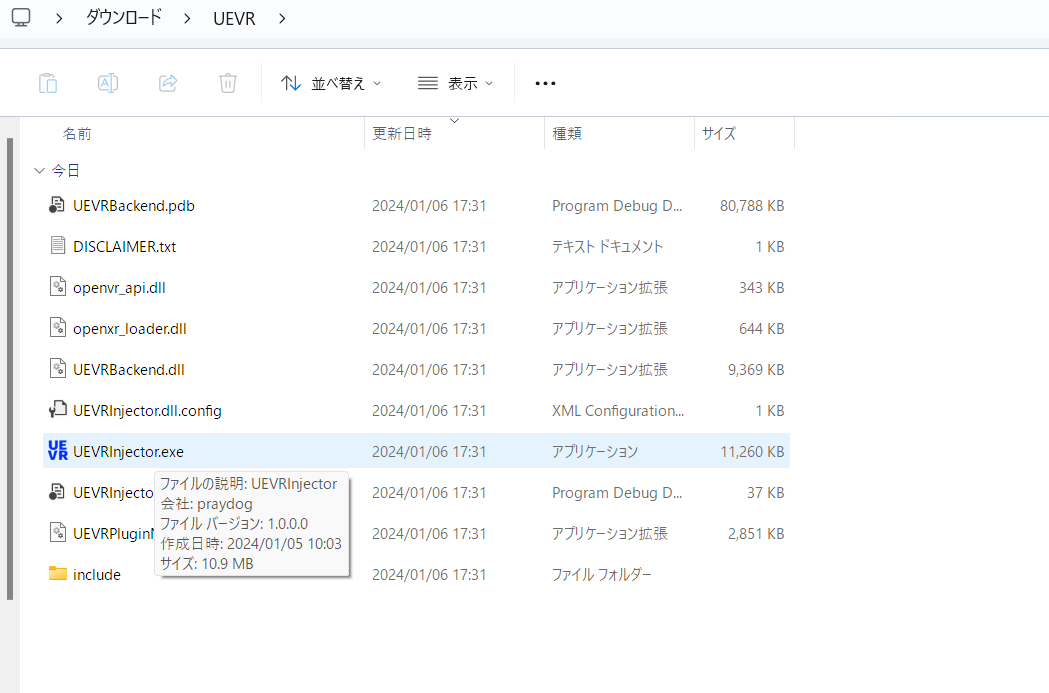Image resolution: width=1049 pixels, height=693 pixels.
Task: Expand breadcrumb chevron after UEVR
Action: pyautogui.click(x=282, y=19)
